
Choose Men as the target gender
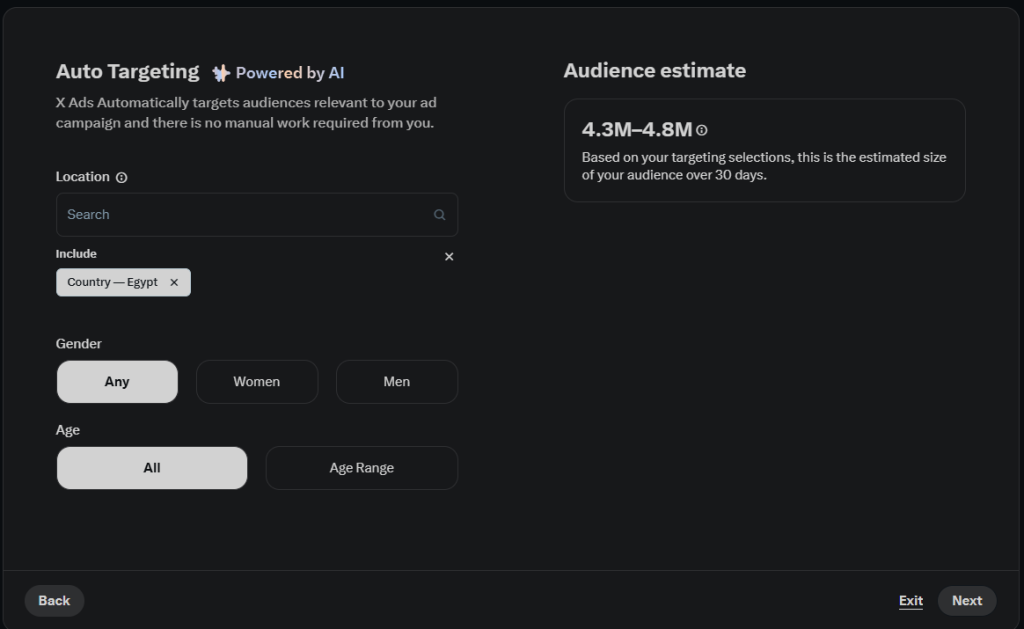tap(397, 382)
